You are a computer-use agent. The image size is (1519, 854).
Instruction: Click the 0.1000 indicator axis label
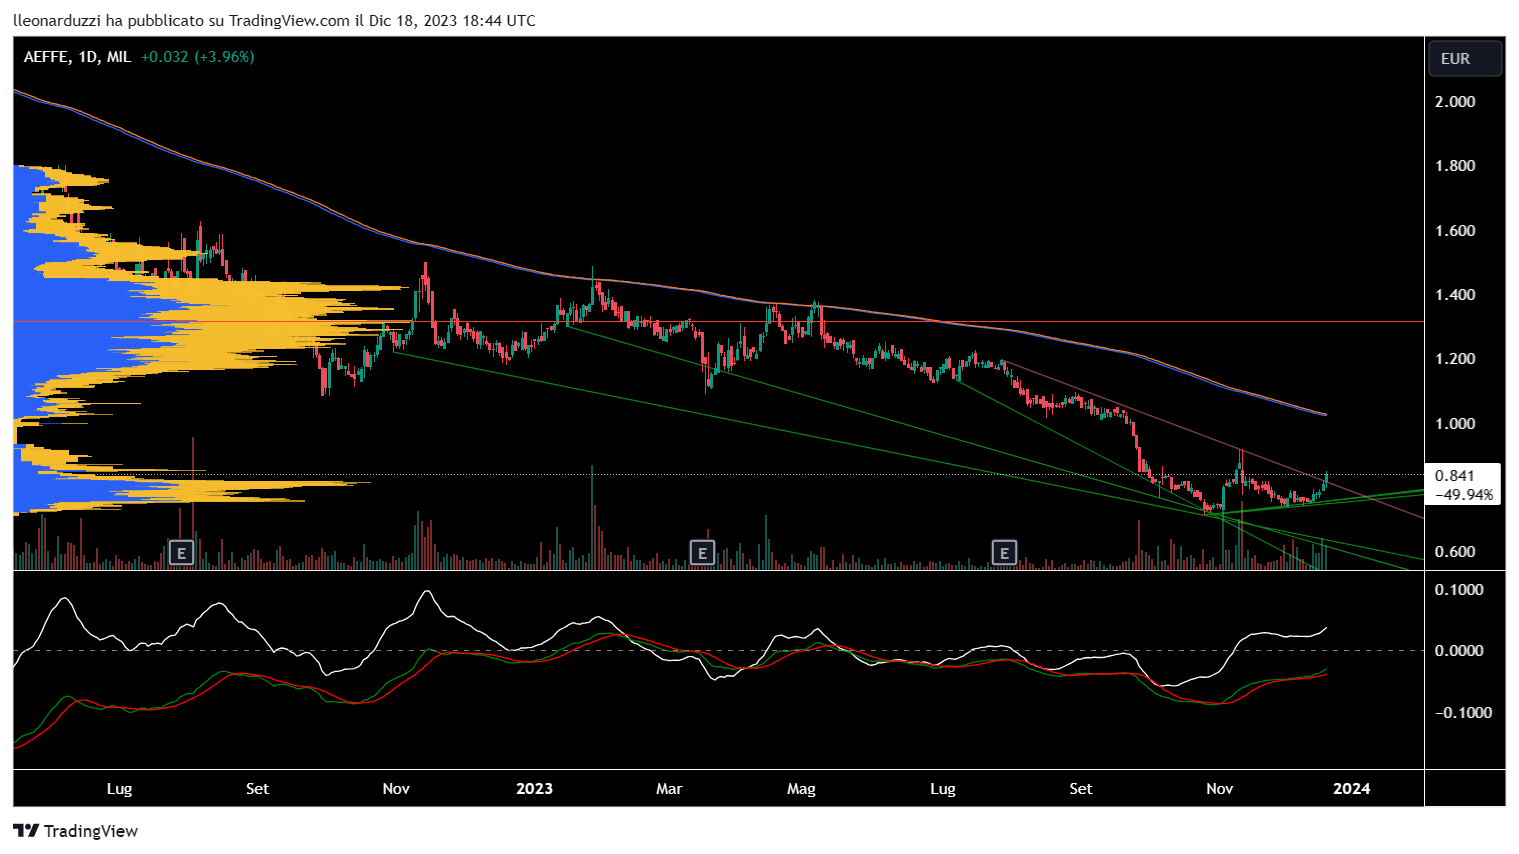click(x=1459, y=590)
